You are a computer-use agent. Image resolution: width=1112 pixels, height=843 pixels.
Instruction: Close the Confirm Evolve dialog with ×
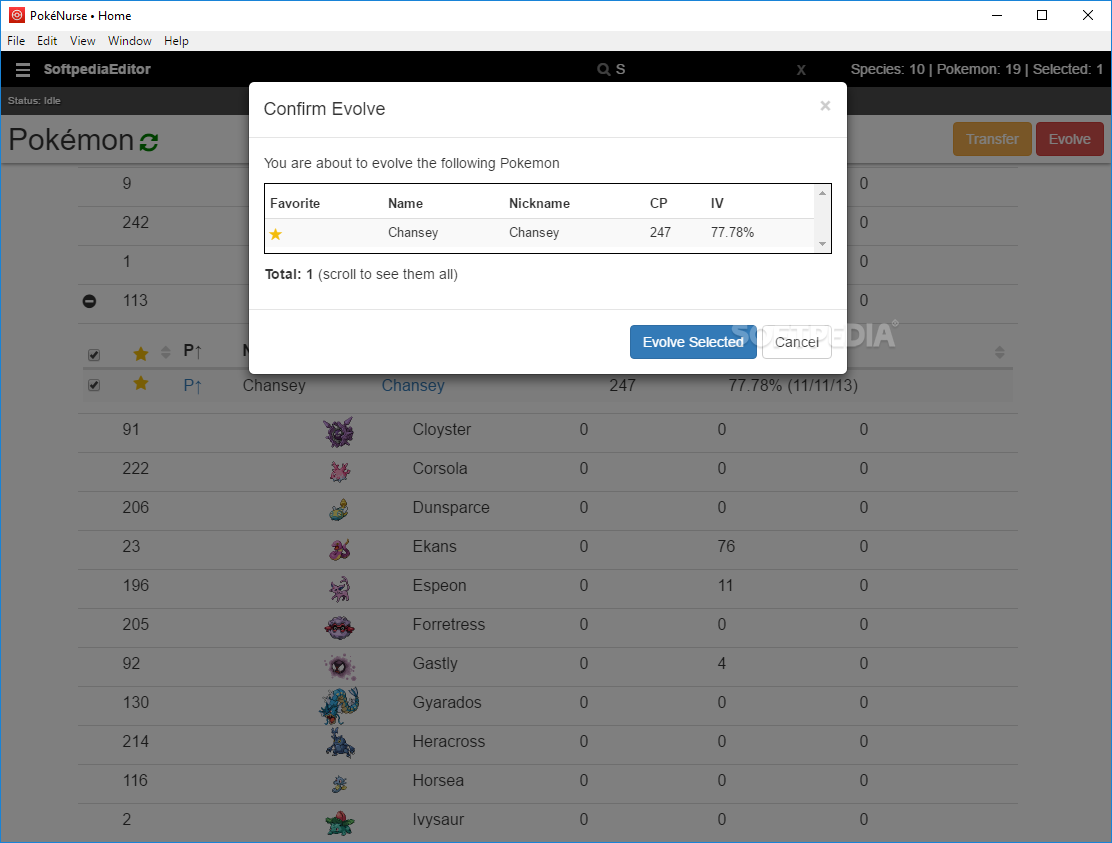(x=825, y=106)
